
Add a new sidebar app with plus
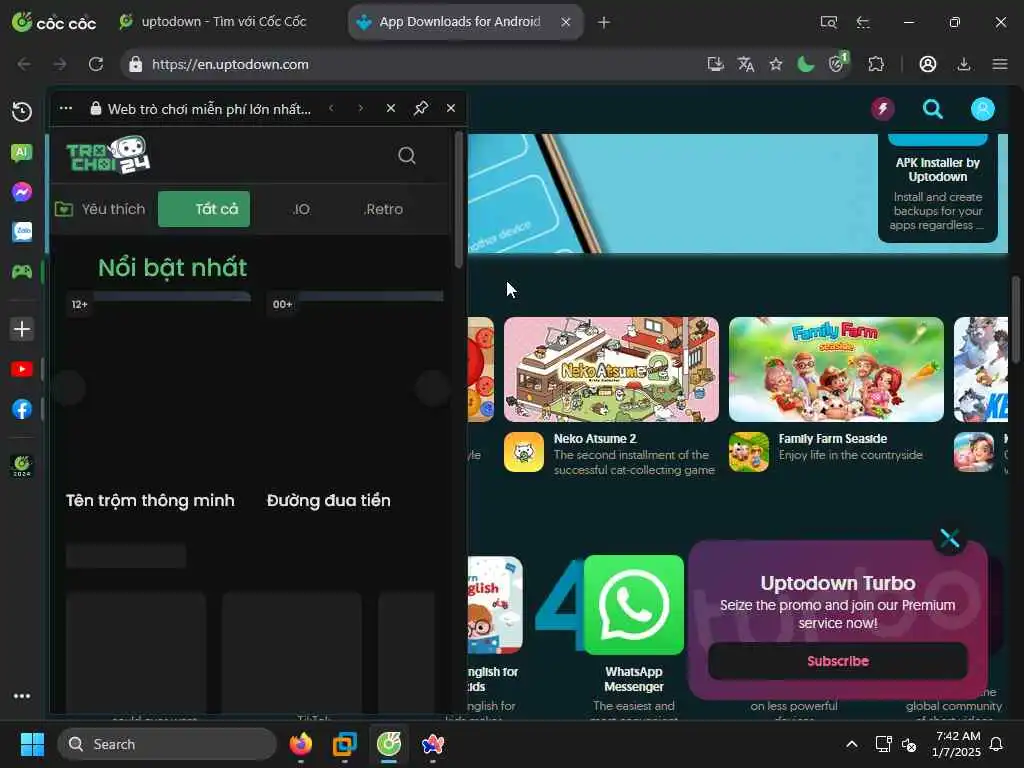(x=22, y=328)
